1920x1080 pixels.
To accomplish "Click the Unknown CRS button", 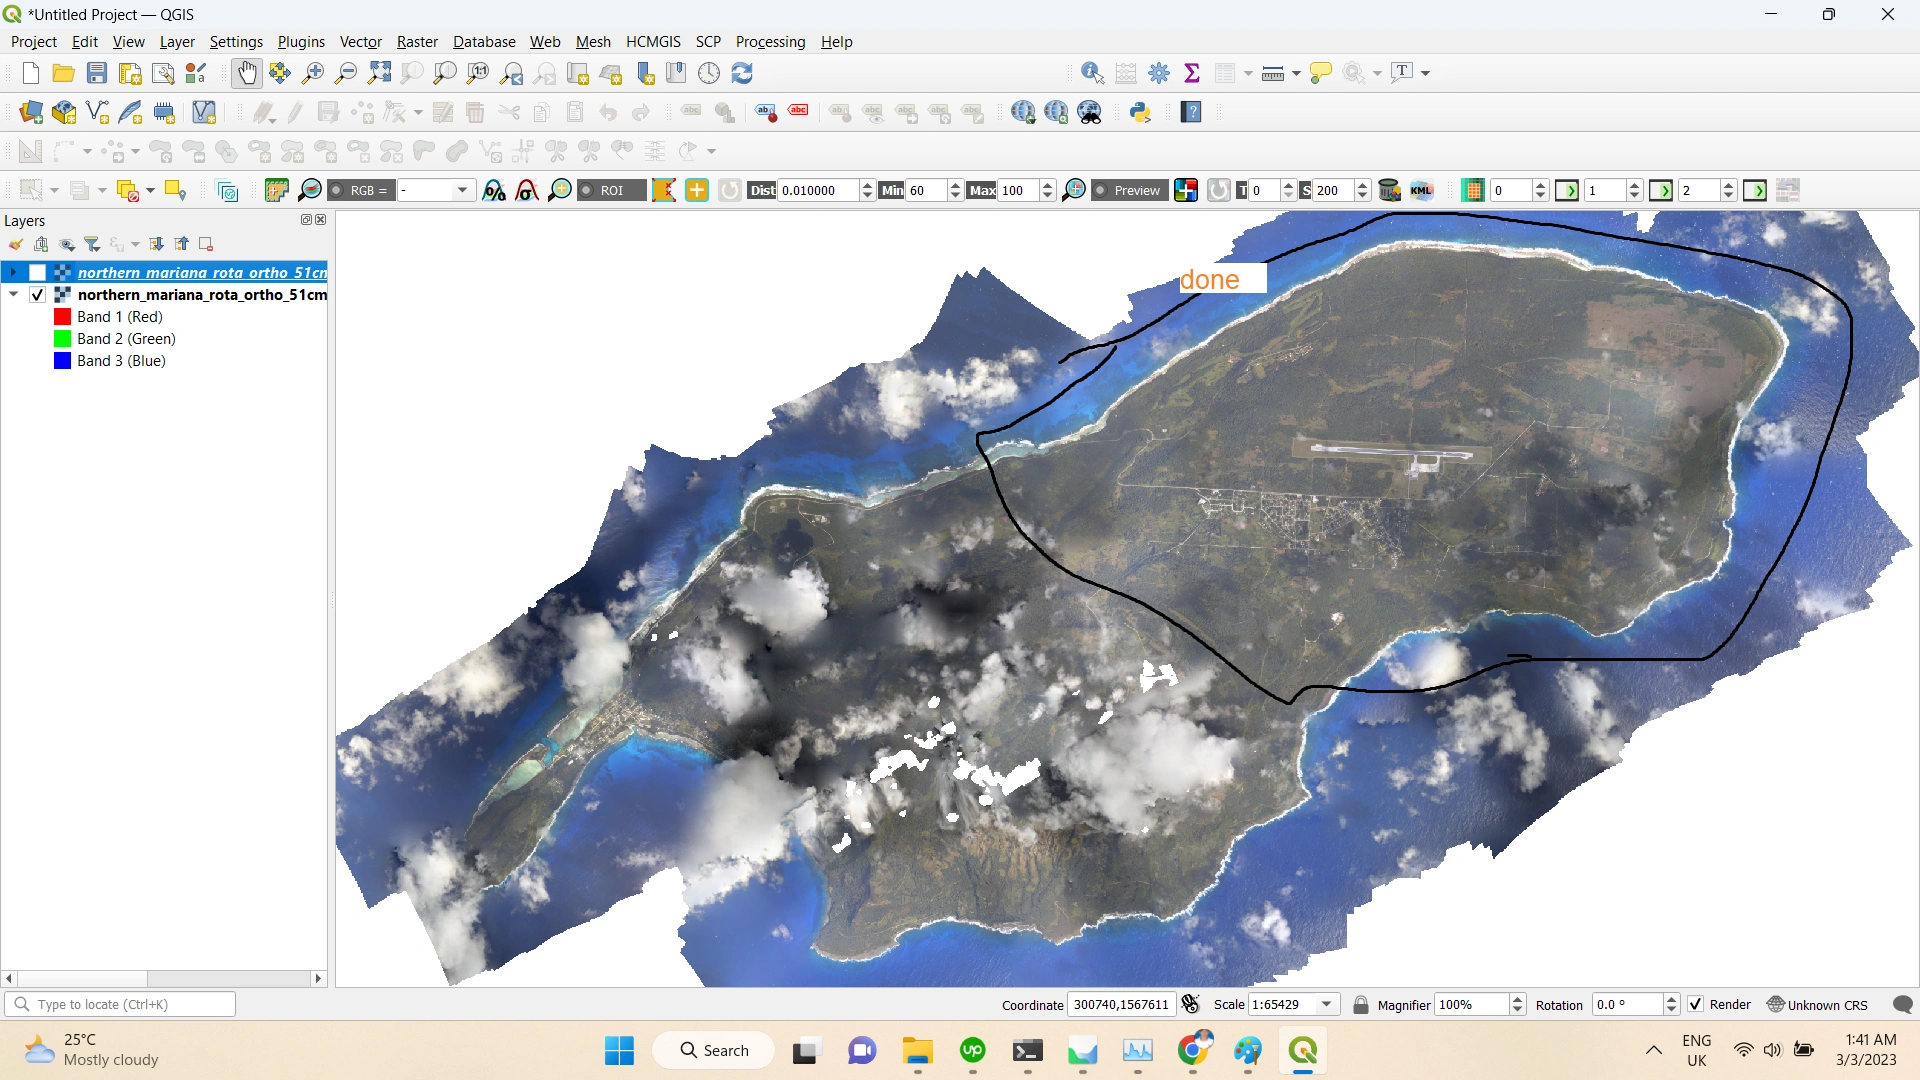I will point(1817,1004).
